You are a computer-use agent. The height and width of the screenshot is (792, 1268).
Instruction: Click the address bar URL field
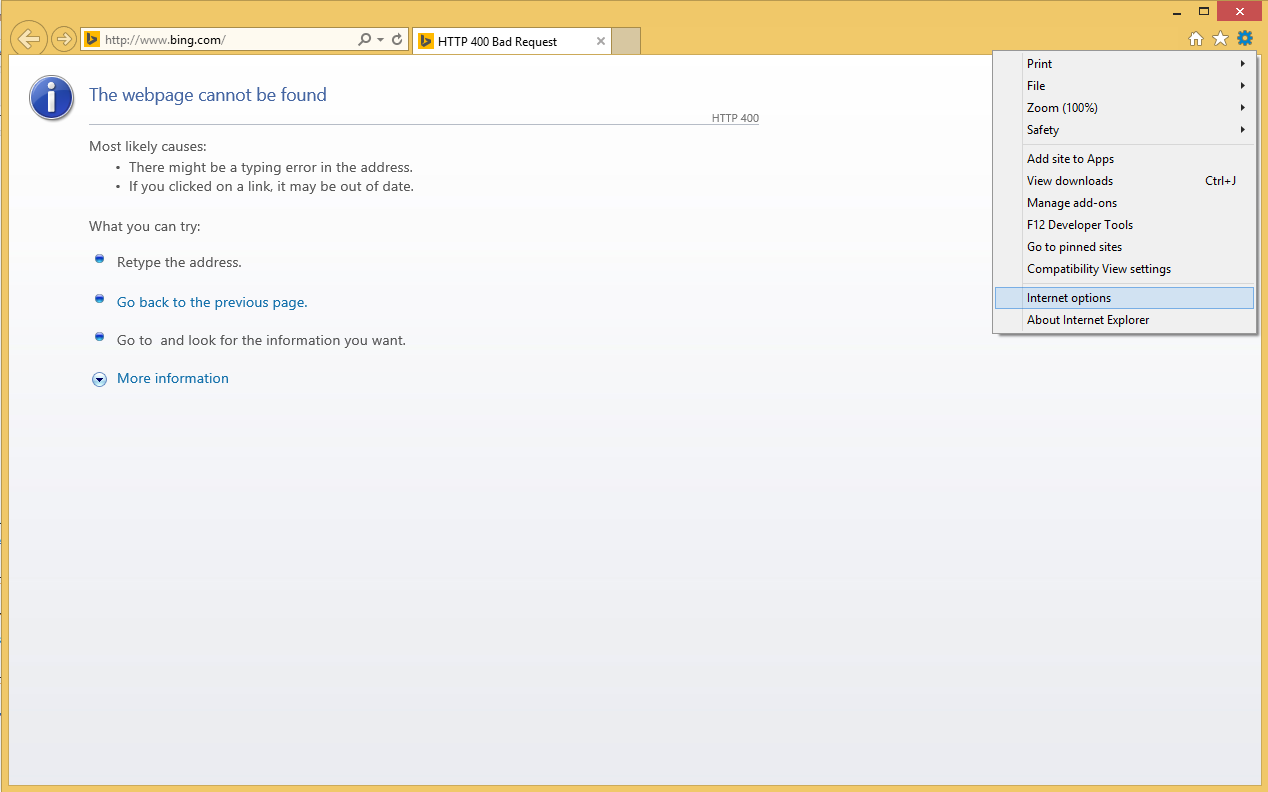225,40
